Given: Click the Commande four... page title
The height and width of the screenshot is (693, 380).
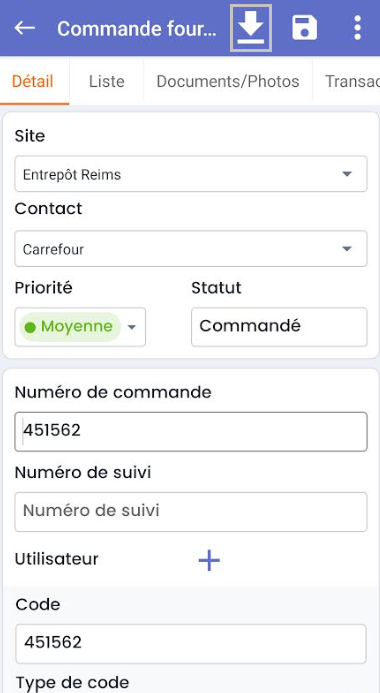Looking at the screenshot, I should (x=137, y=29).
